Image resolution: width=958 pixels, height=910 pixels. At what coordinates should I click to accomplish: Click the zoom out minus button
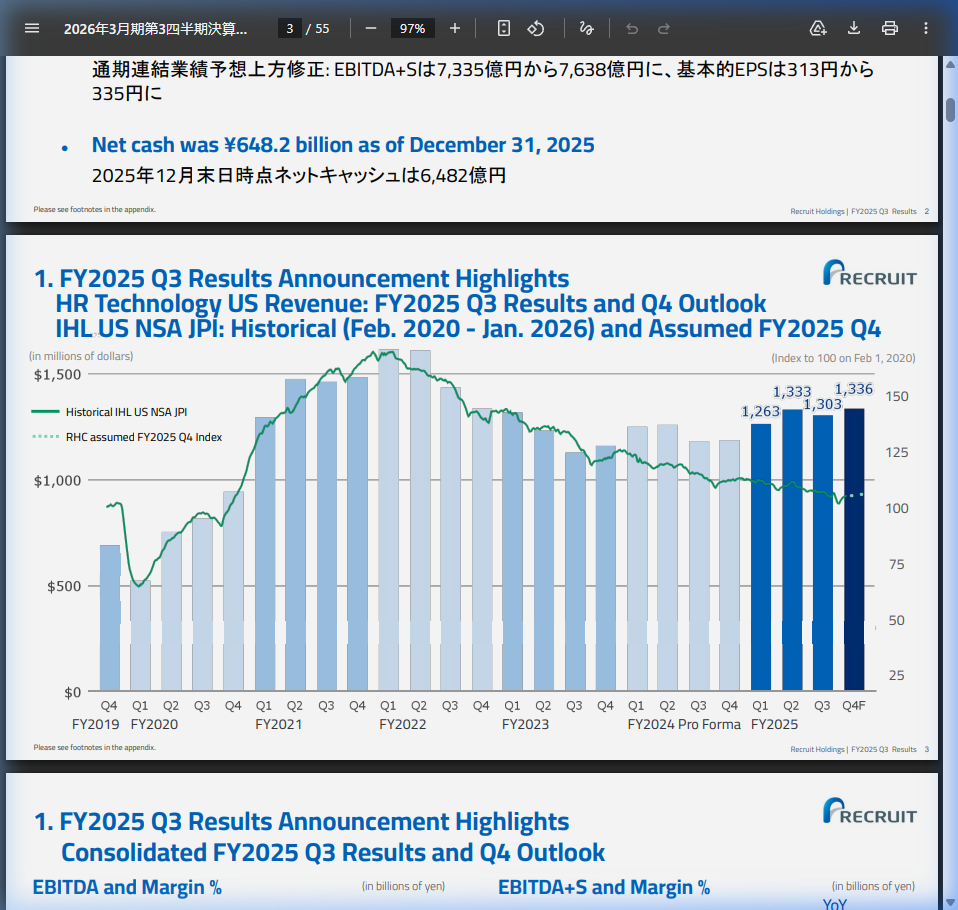click(371, 28)
